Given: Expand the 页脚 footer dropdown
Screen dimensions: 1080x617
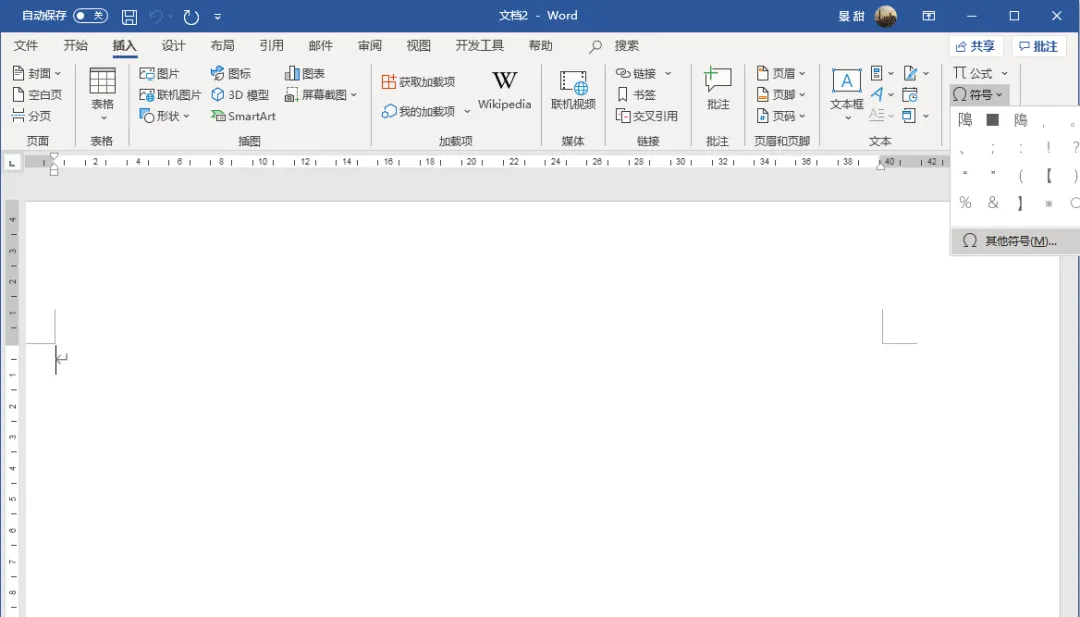Looking at the screenshot, I should (802, 94).
